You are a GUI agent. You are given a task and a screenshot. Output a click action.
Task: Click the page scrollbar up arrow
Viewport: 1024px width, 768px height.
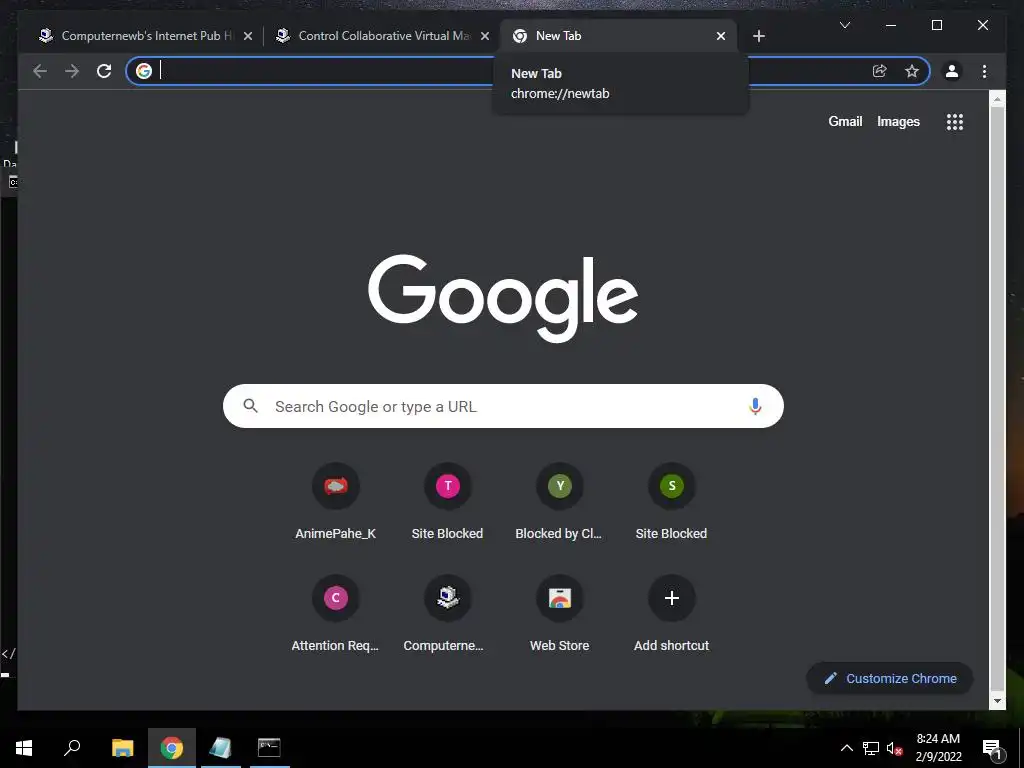pos(997,99)
